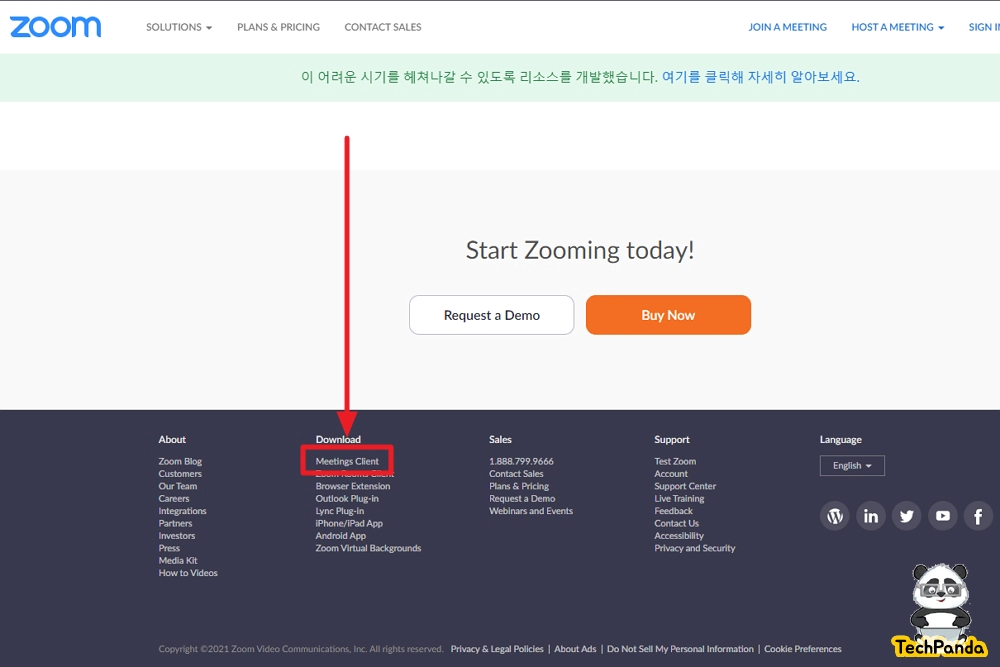Download the Meetings Client
1000x667 pixels.
[x=349, y=461]
